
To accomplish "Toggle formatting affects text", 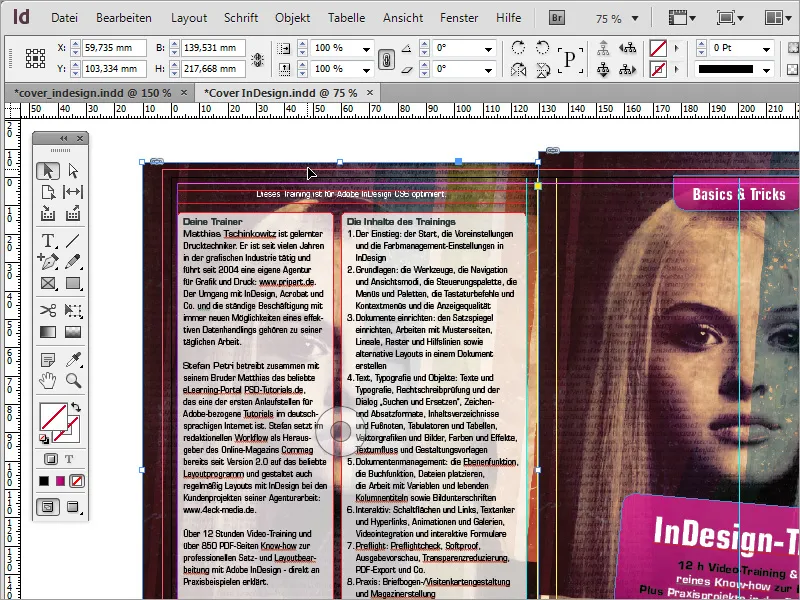I will pyautogui.click(x=69, y=459).
